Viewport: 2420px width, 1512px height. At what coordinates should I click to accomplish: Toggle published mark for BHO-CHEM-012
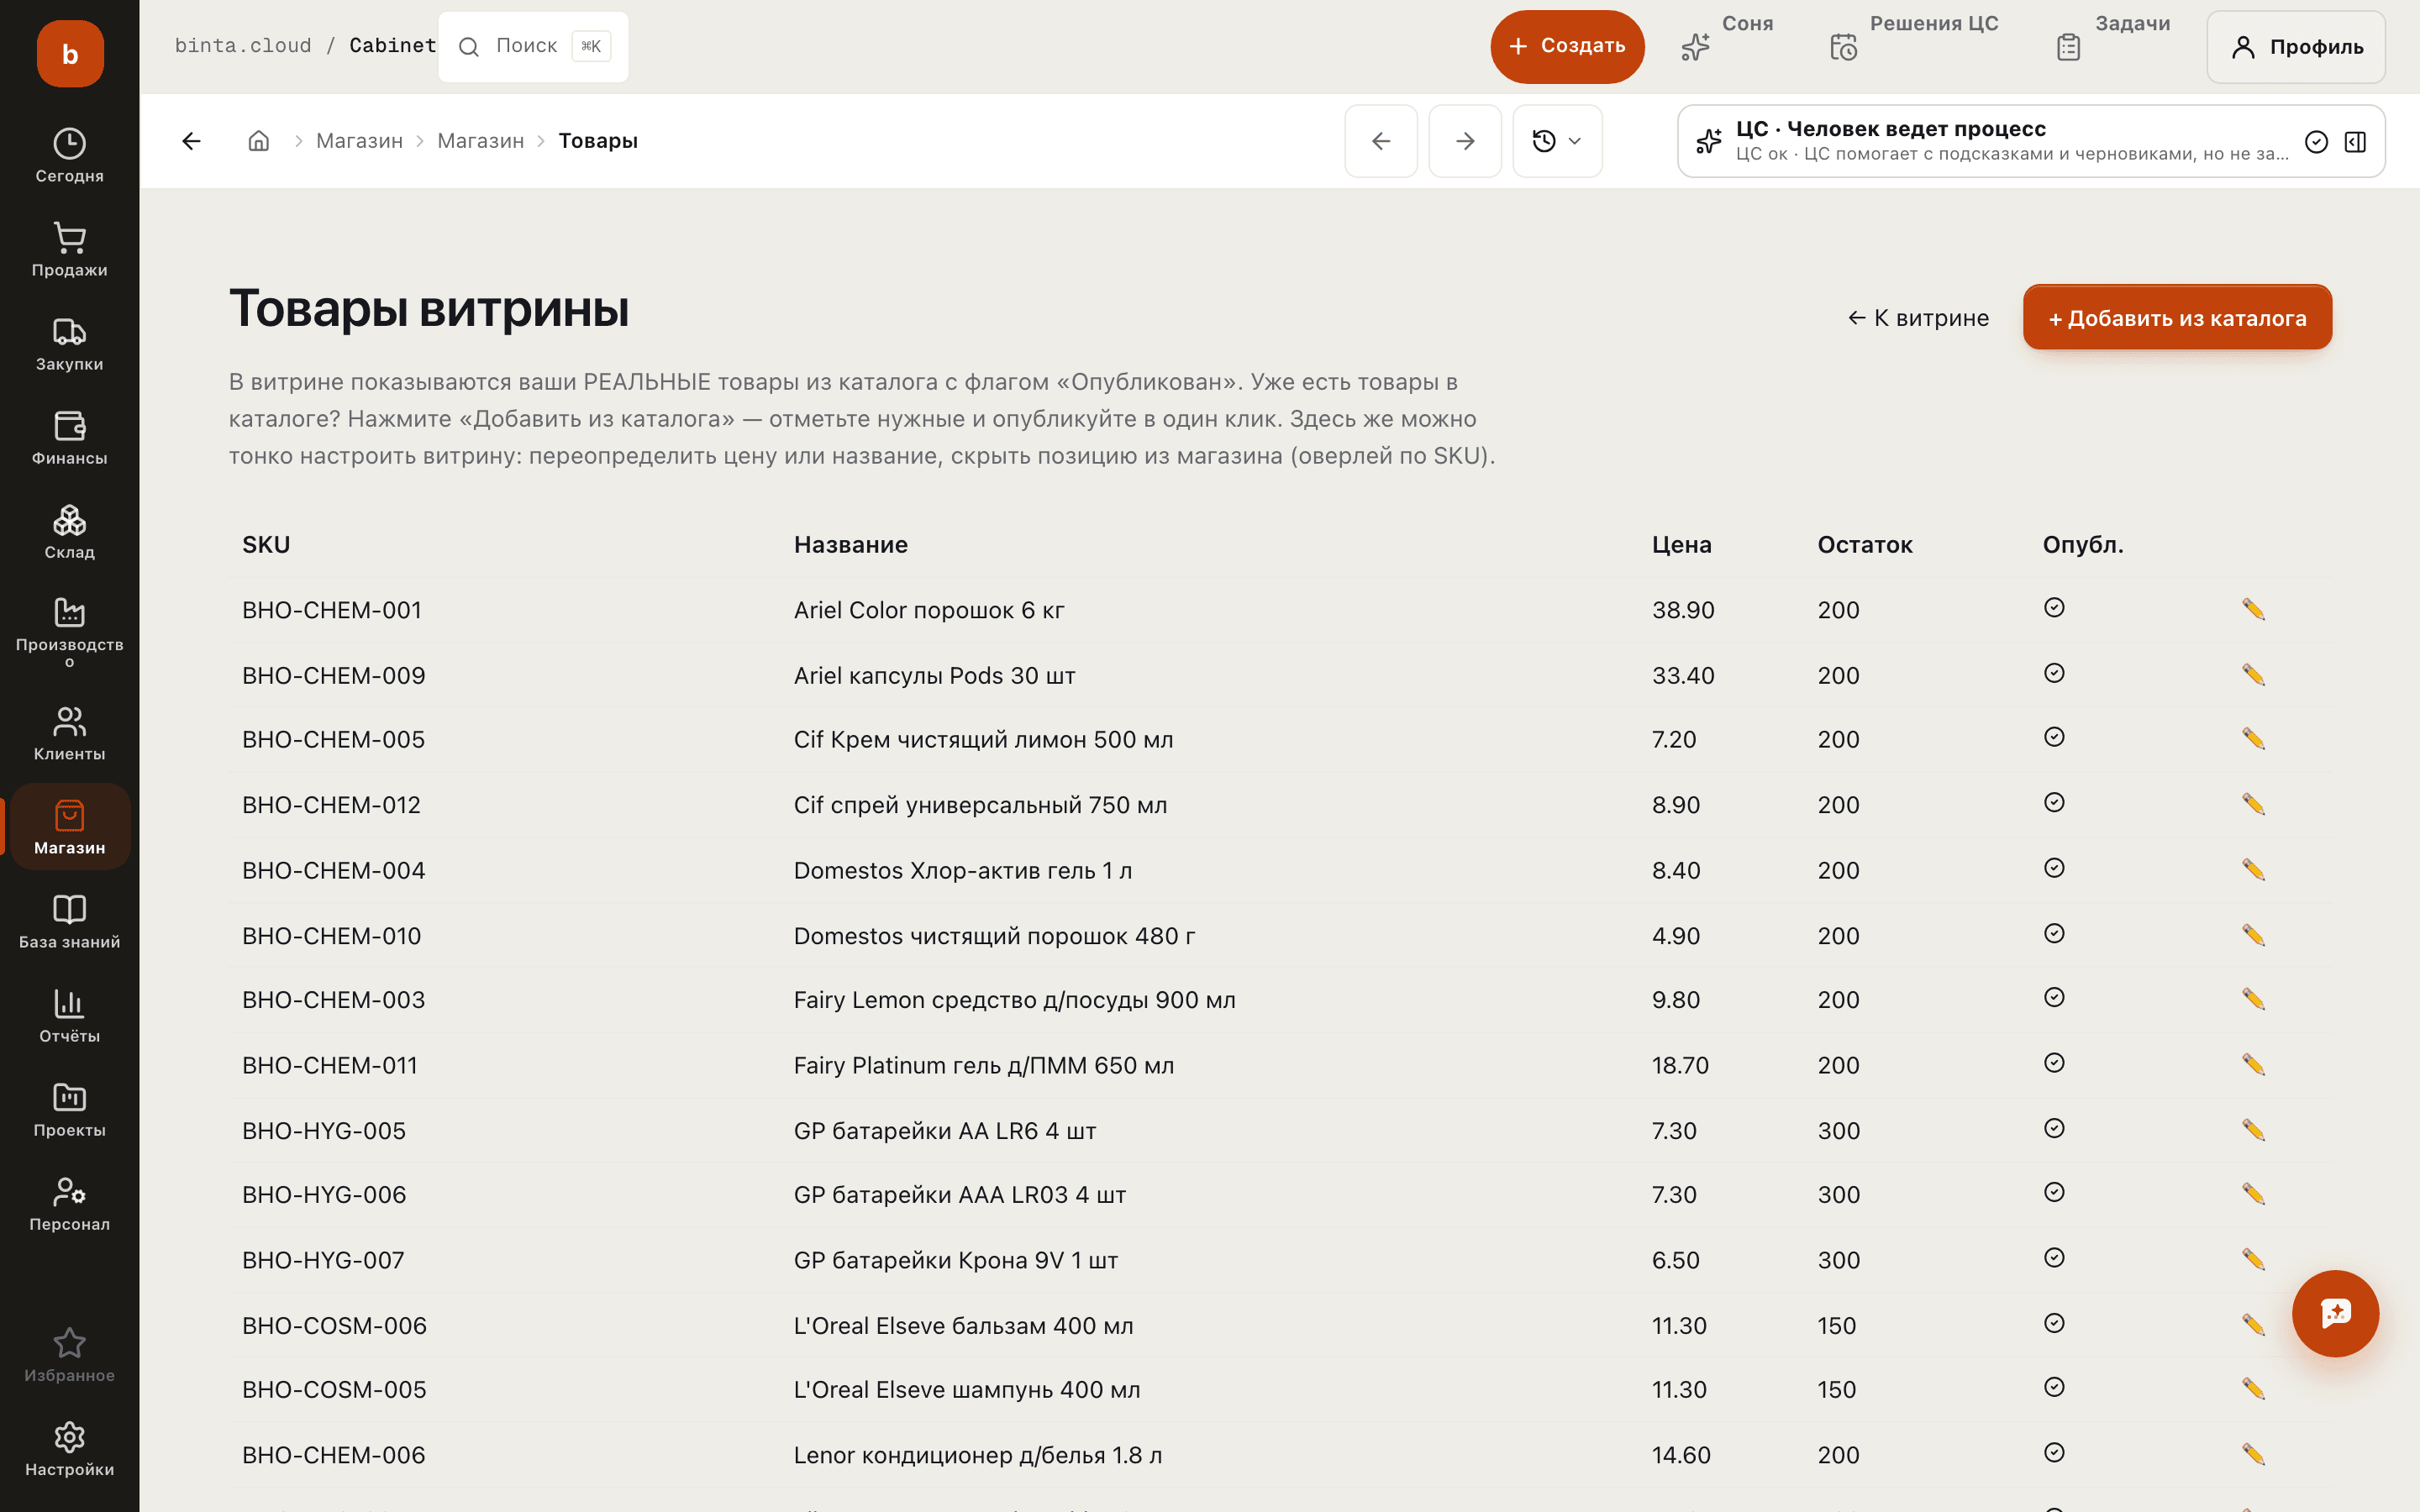(x=2054, y=803)
